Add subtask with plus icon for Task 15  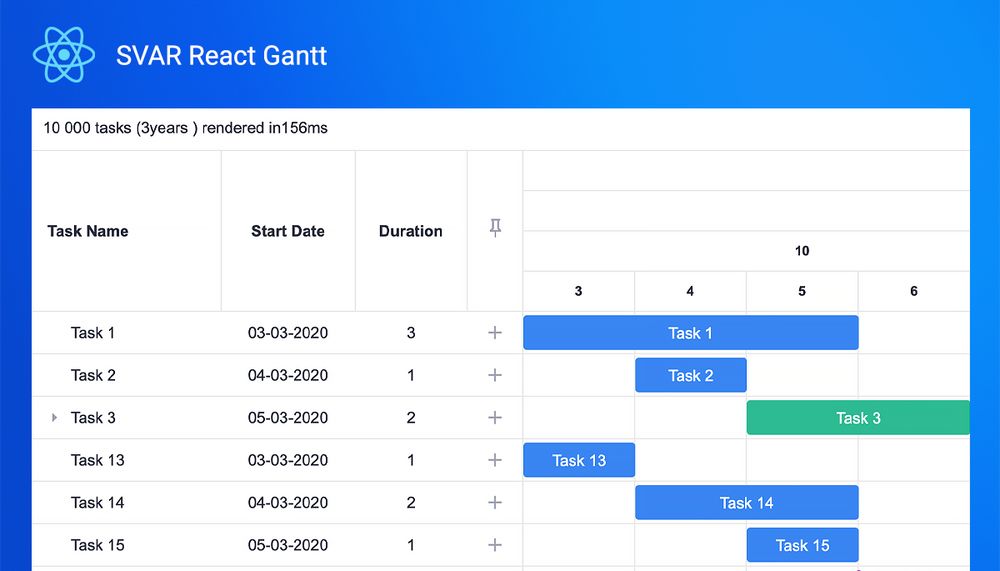pos(495,545)
